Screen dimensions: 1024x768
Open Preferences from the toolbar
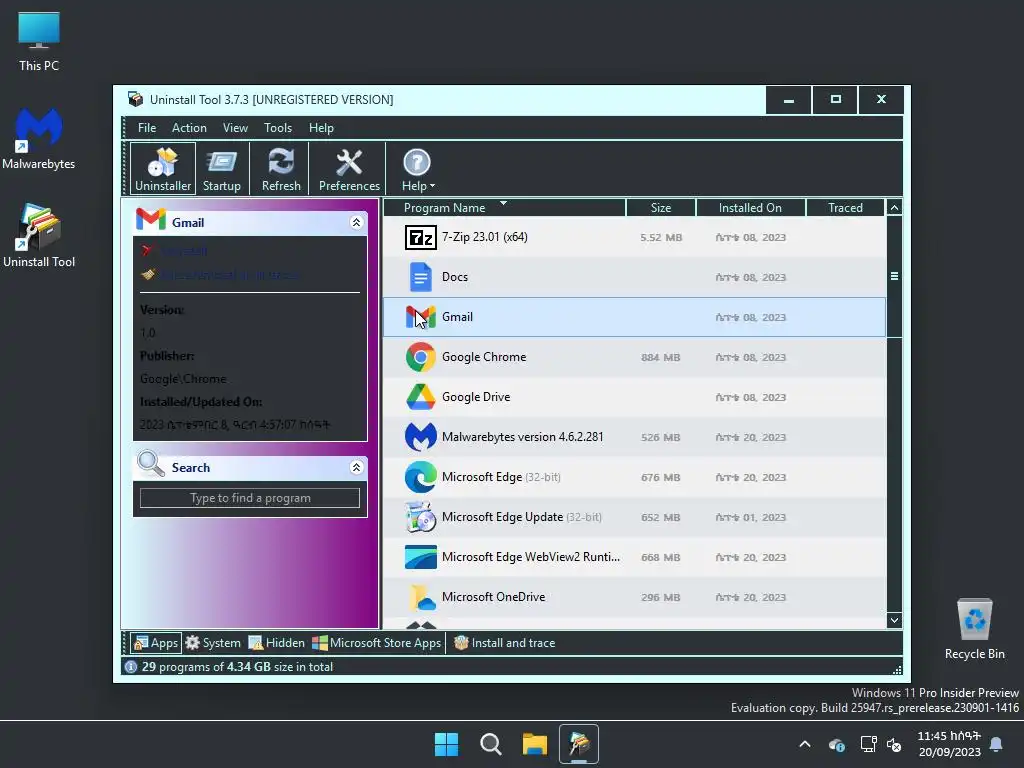click(x=349, y=168)
